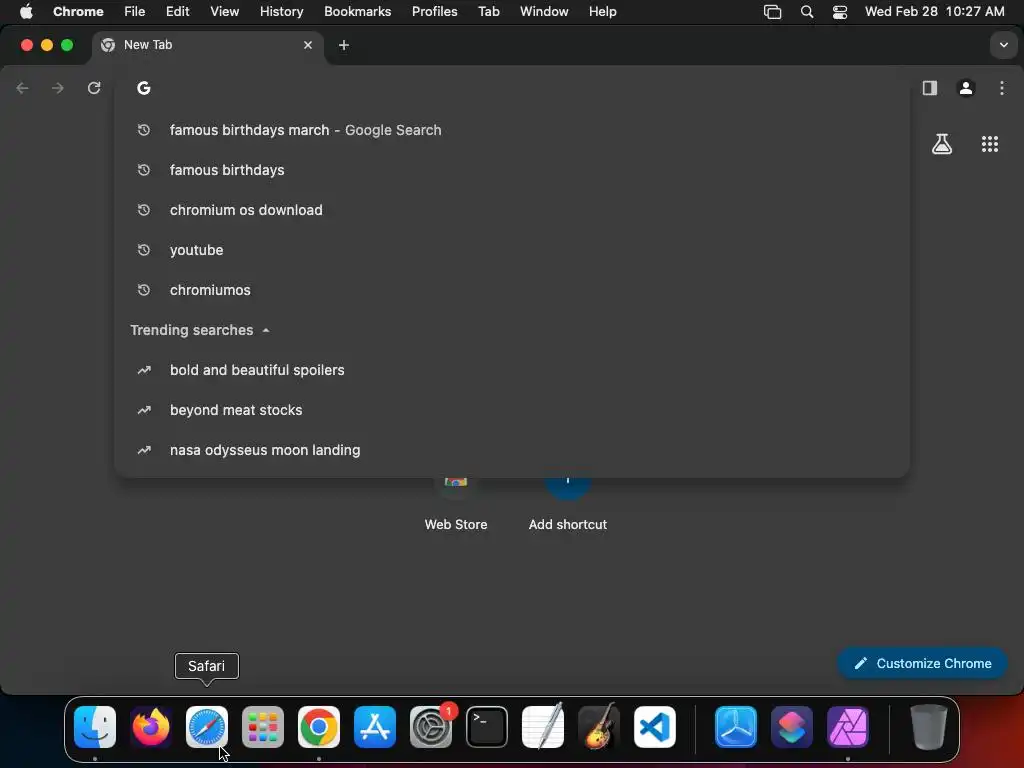Open Control Center in menu bar
The width and height of the screenshot is (1024, 768).
pos(840,12)
